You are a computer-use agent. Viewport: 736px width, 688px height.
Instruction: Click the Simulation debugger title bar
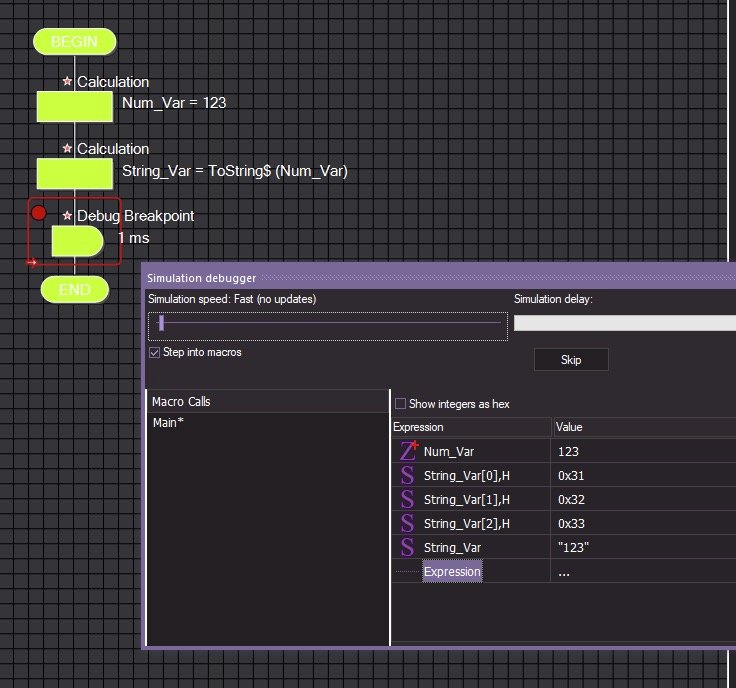pos(440,278)
